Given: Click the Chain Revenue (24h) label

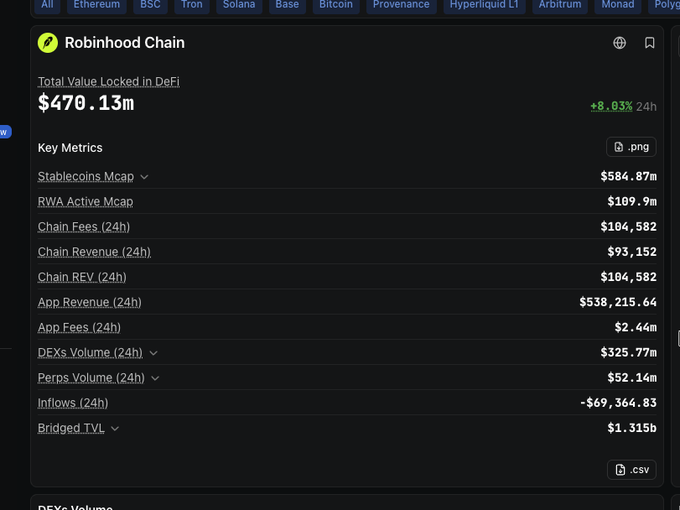Looking at the screenshot, I should (x=94, y=252).
